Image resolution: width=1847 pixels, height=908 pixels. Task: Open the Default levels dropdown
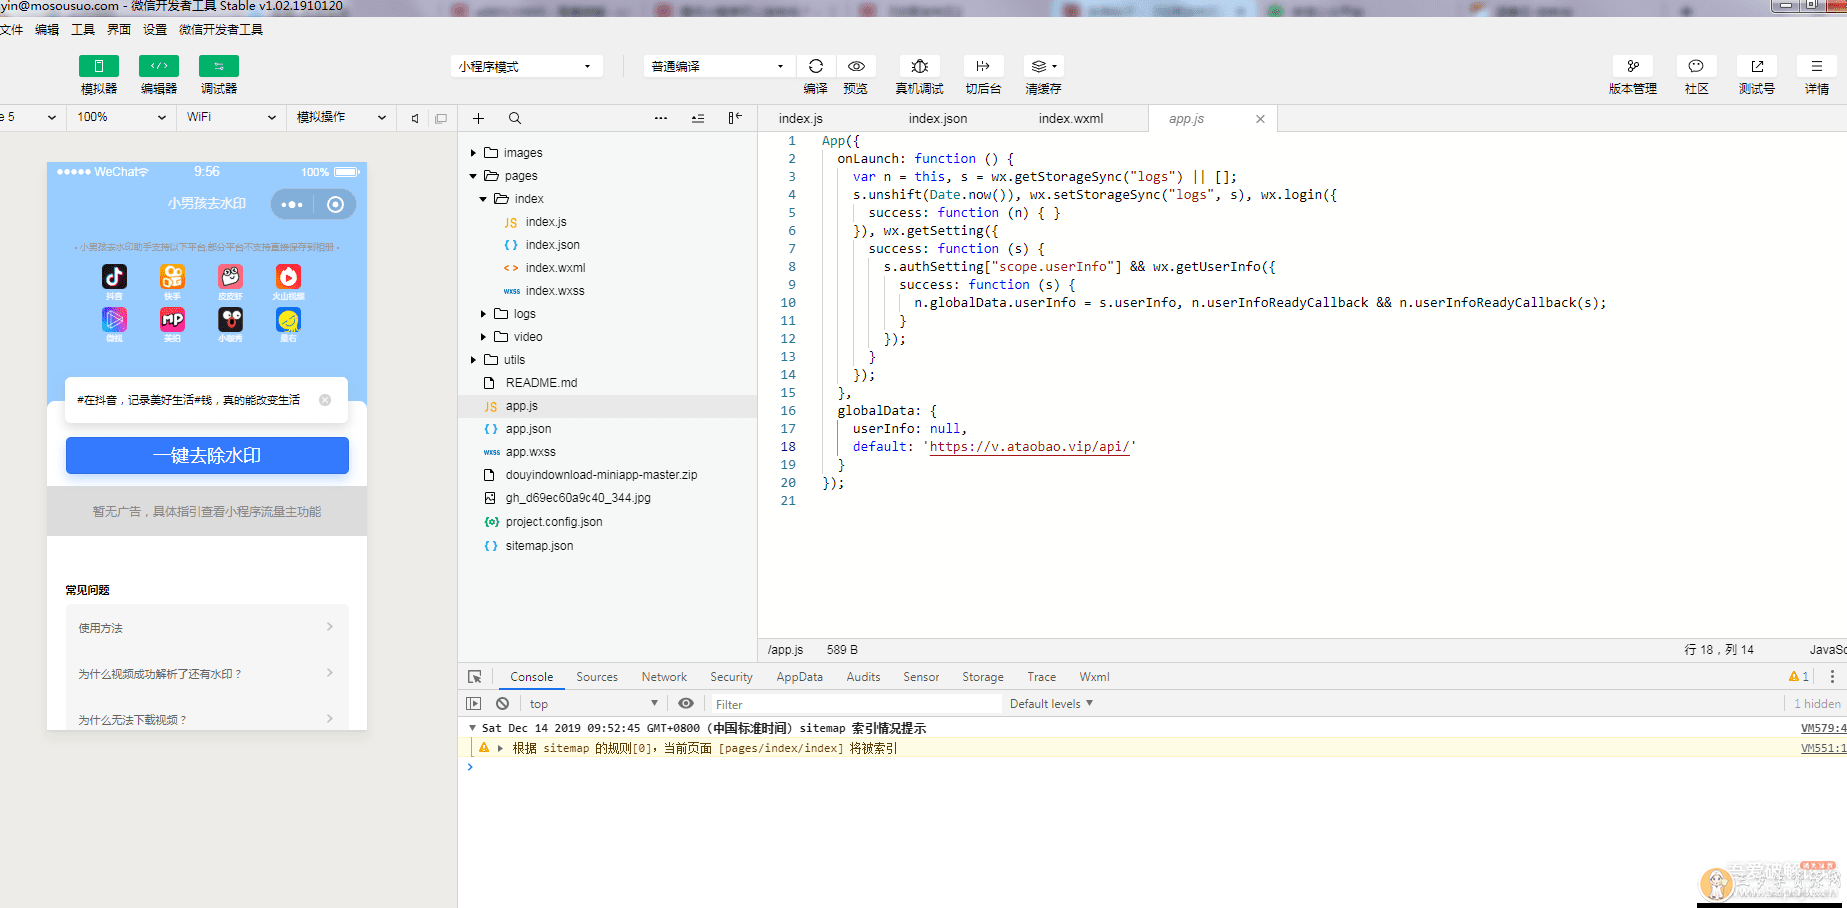point(1051,704)
